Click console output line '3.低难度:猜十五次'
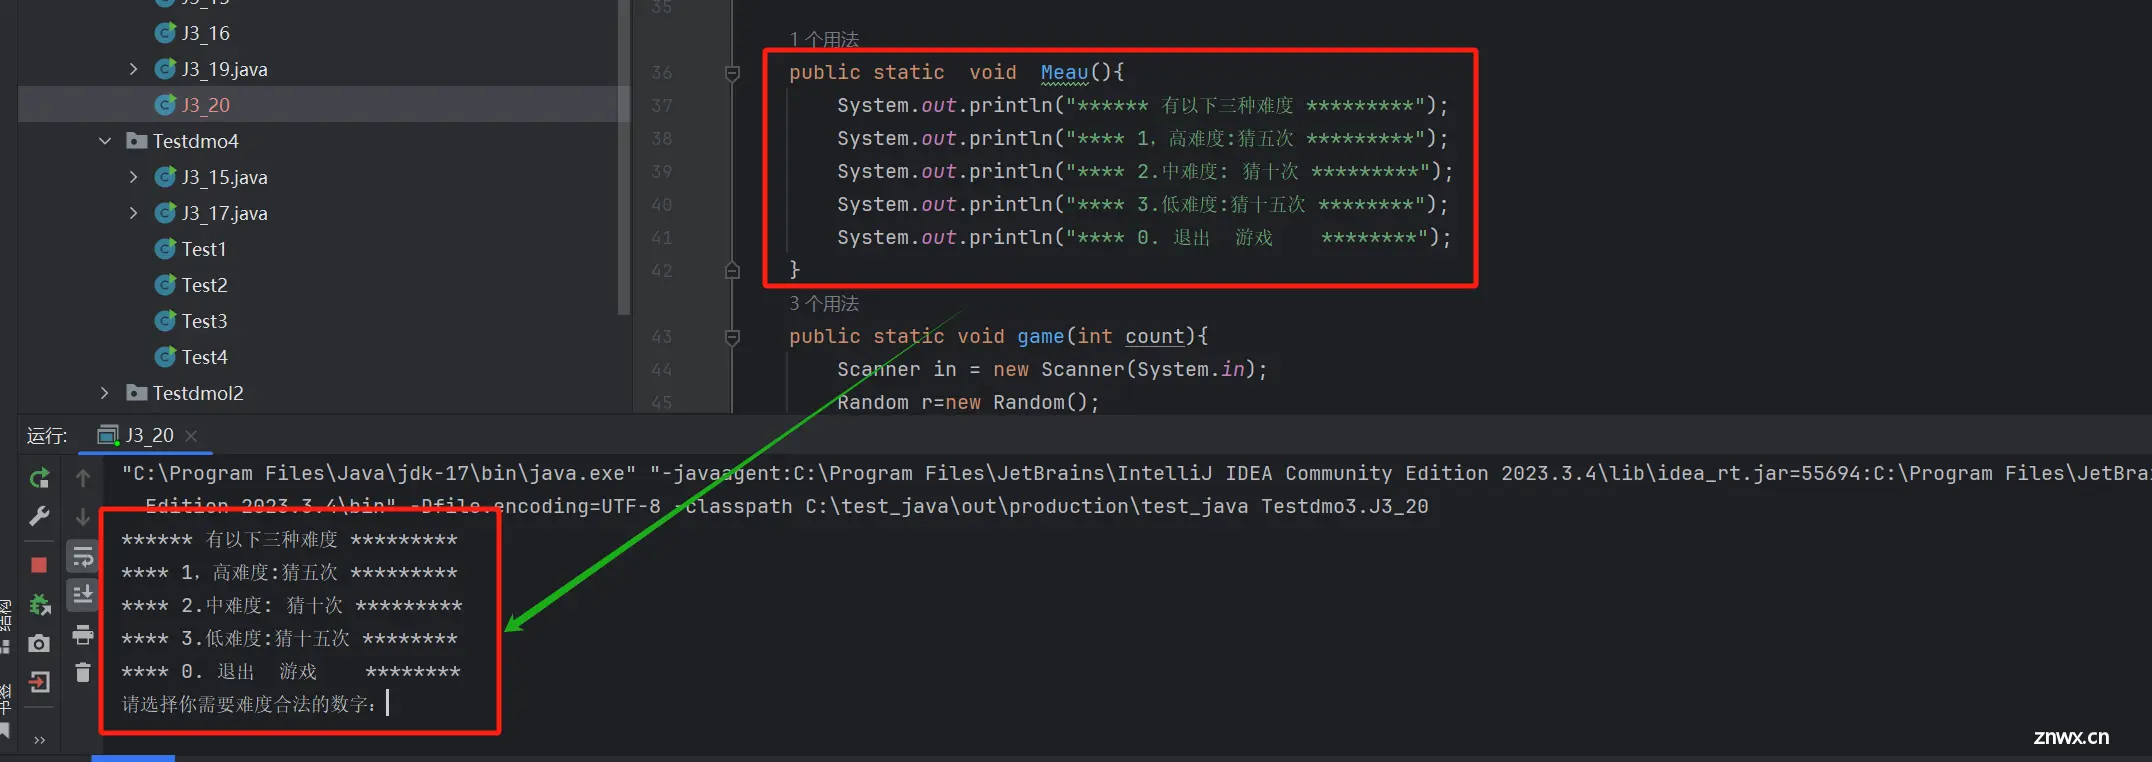Image resolution: width=2152 pixels, height=762 pixels. click(289, 638)
